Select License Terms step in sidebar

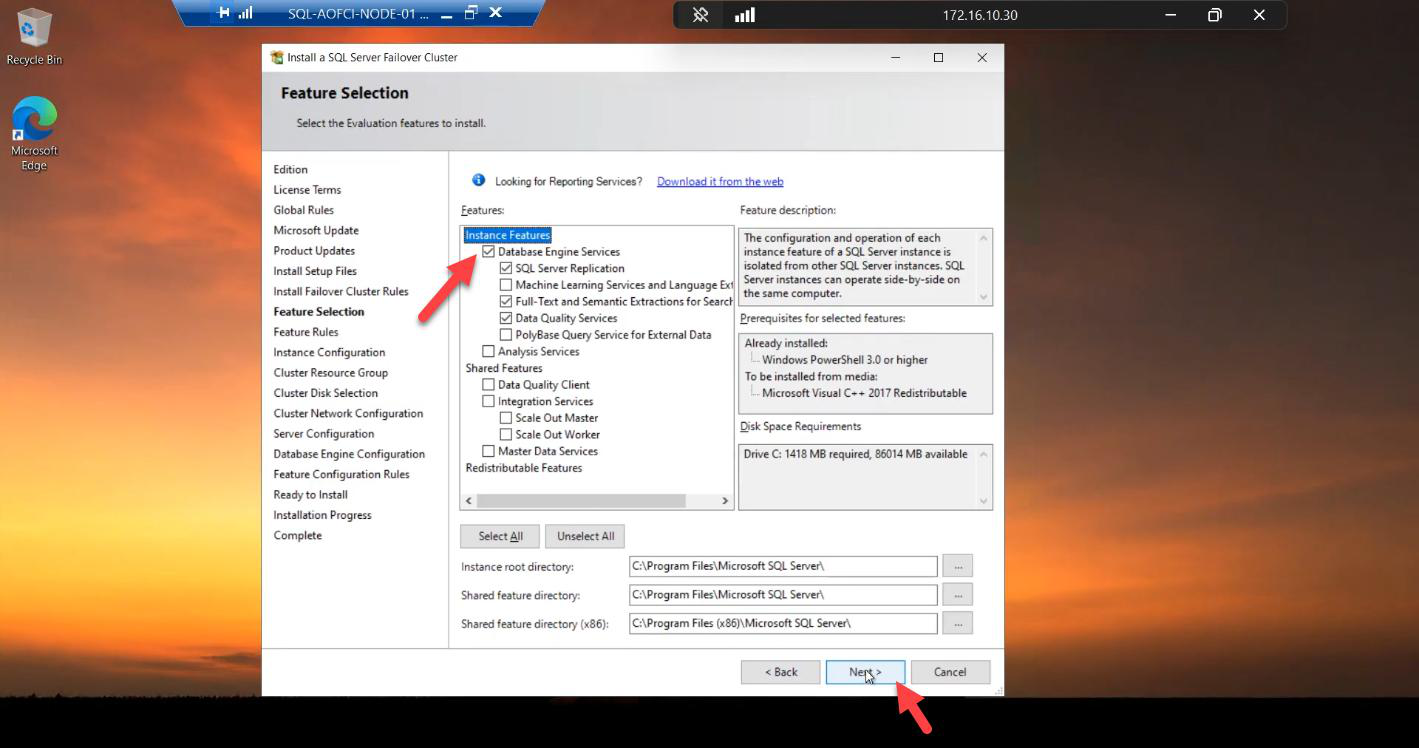[x=307, y=189]
